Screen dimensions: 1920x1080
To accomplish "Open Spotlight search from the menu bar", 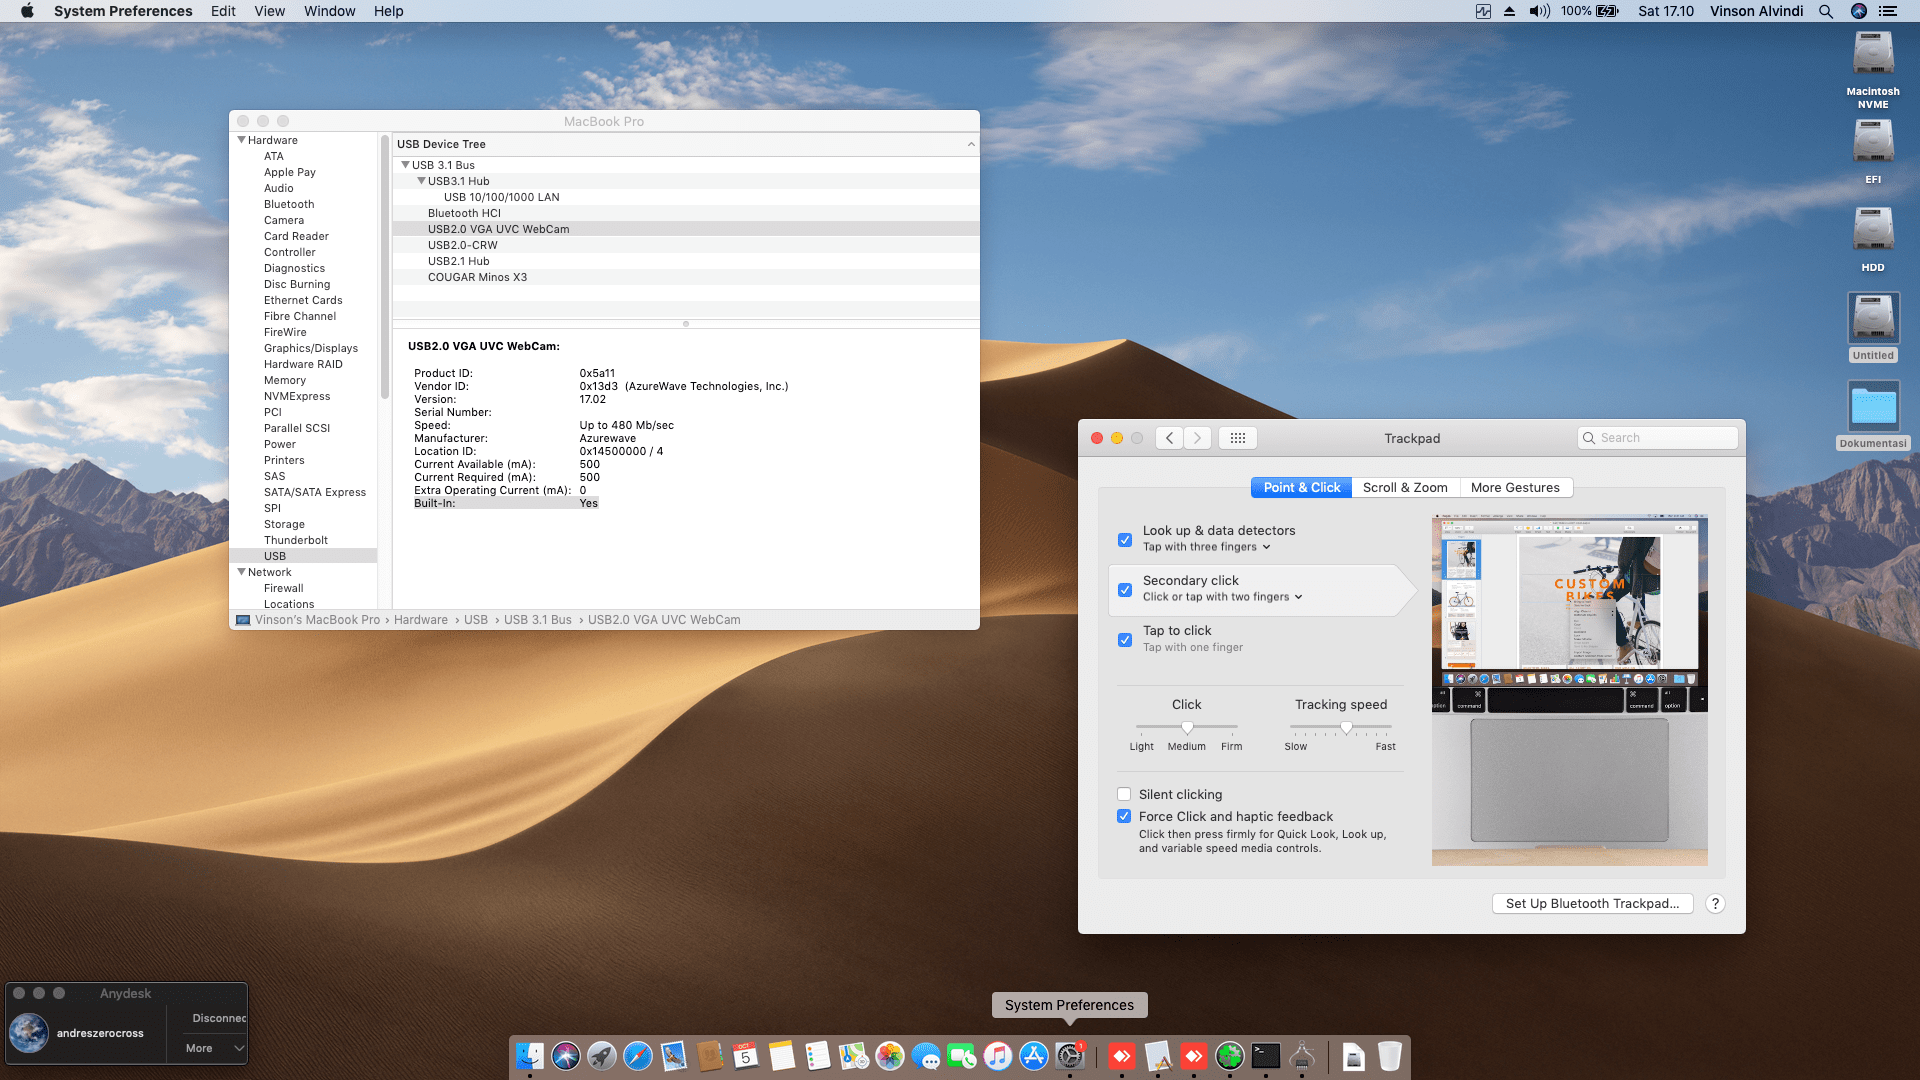I will (x=1825, y=11).
